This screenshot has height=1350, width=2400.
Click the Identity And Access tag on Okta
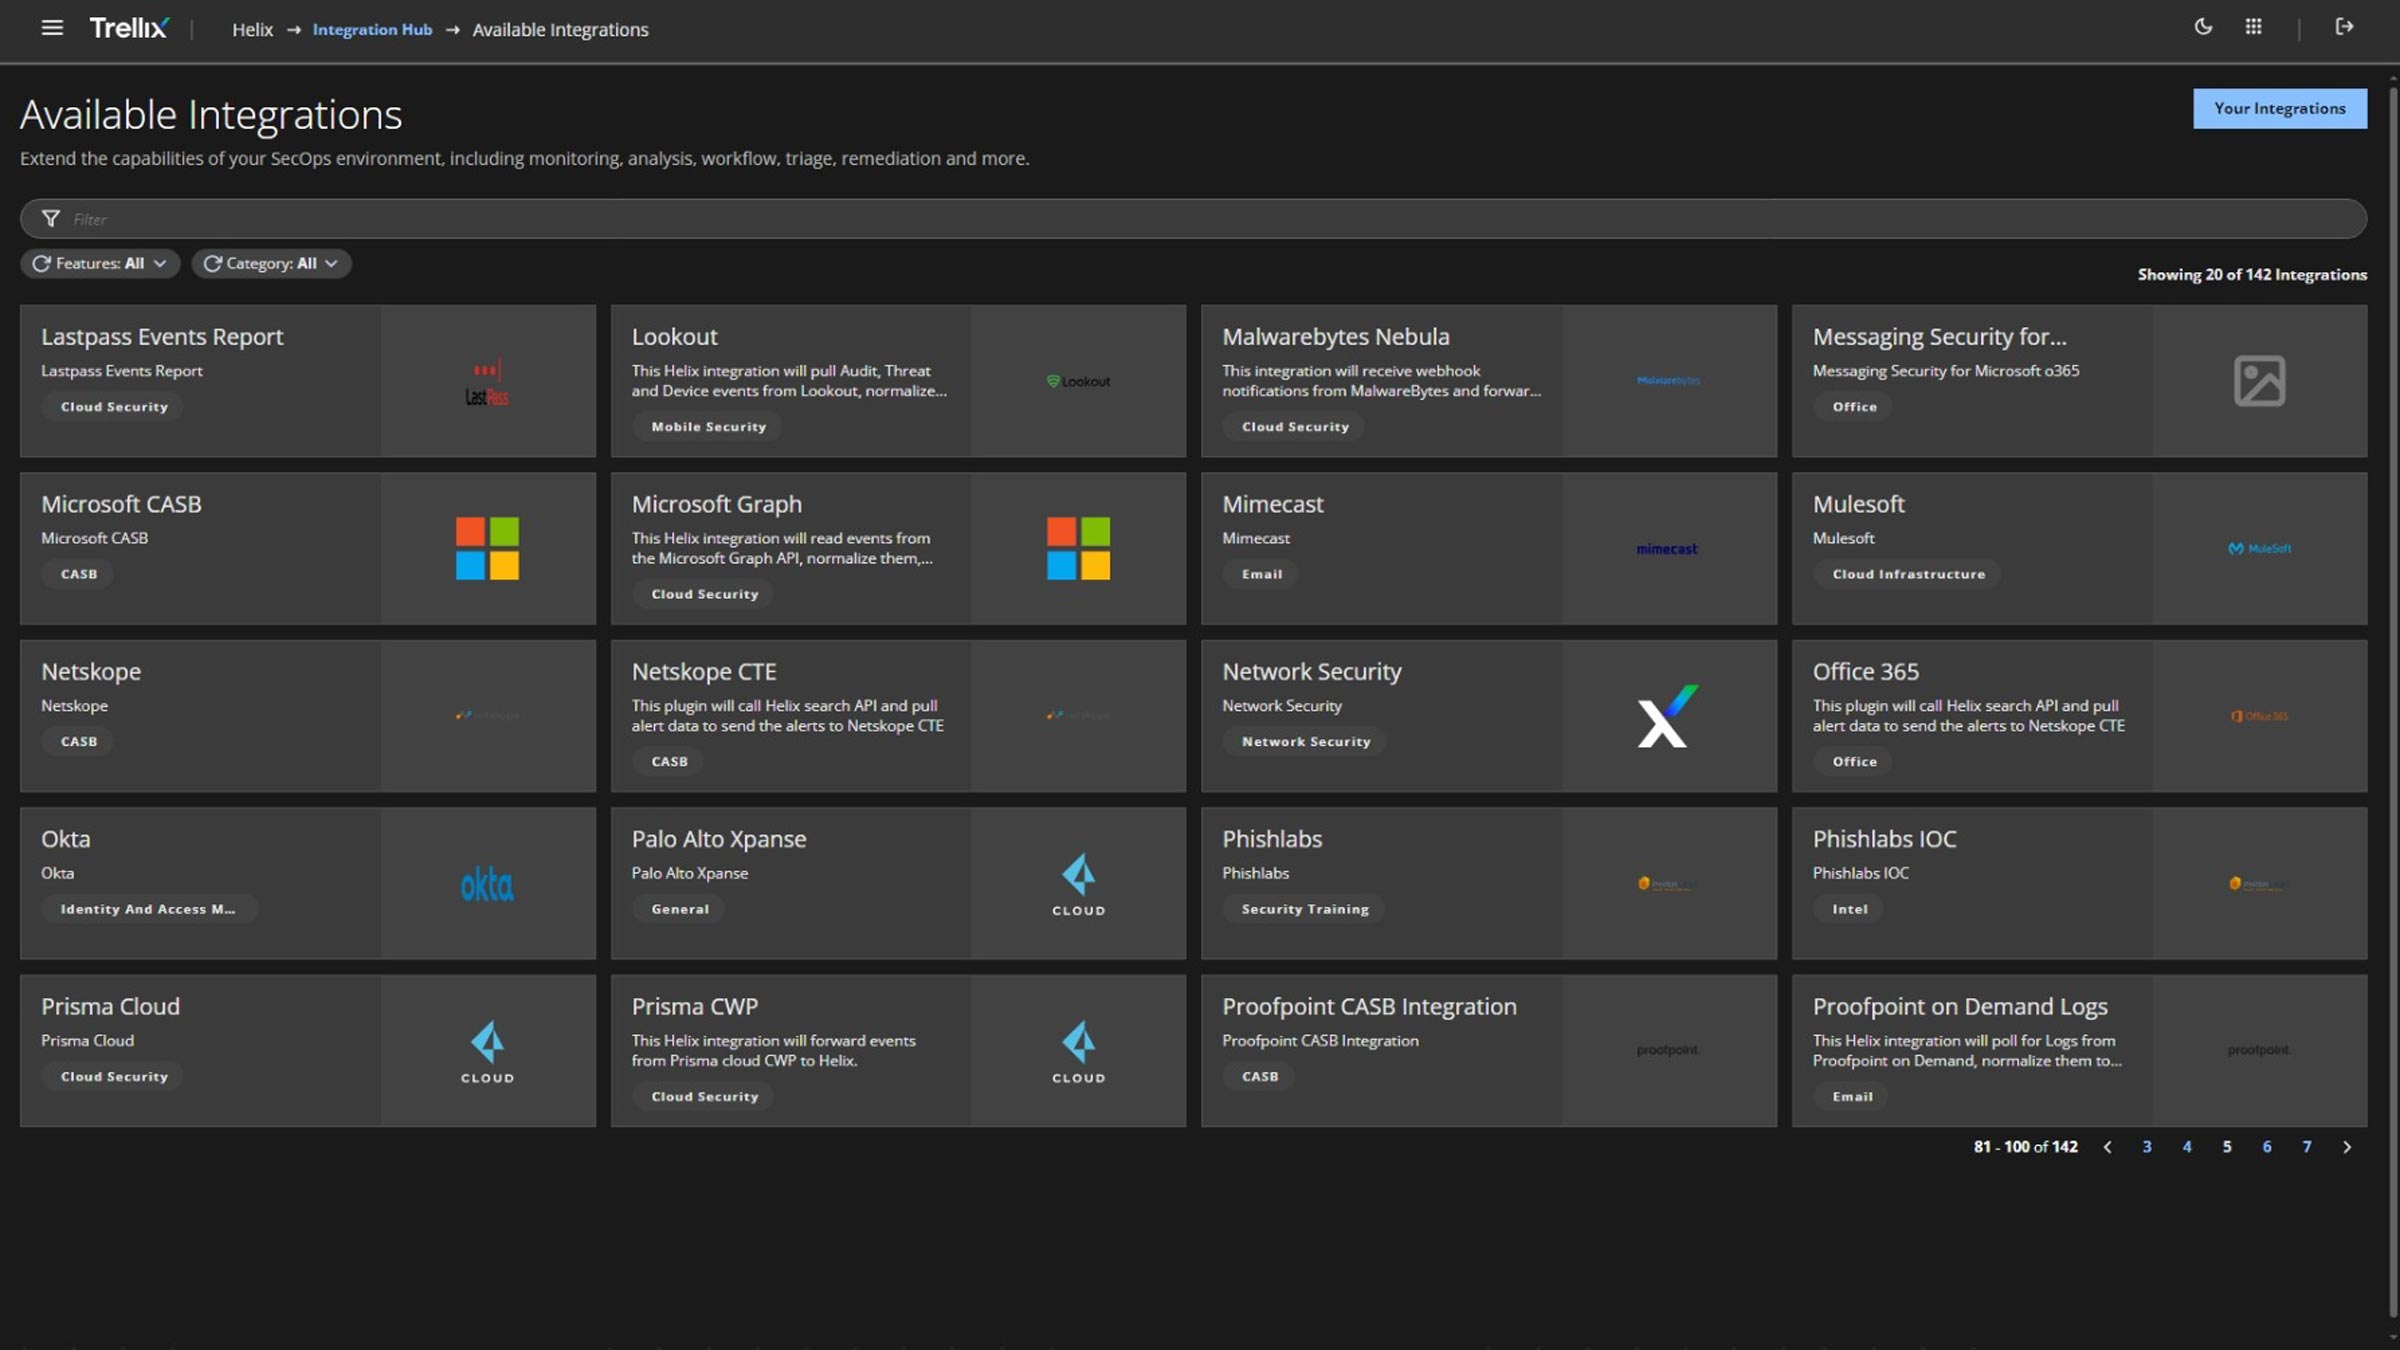coord(148,909)
